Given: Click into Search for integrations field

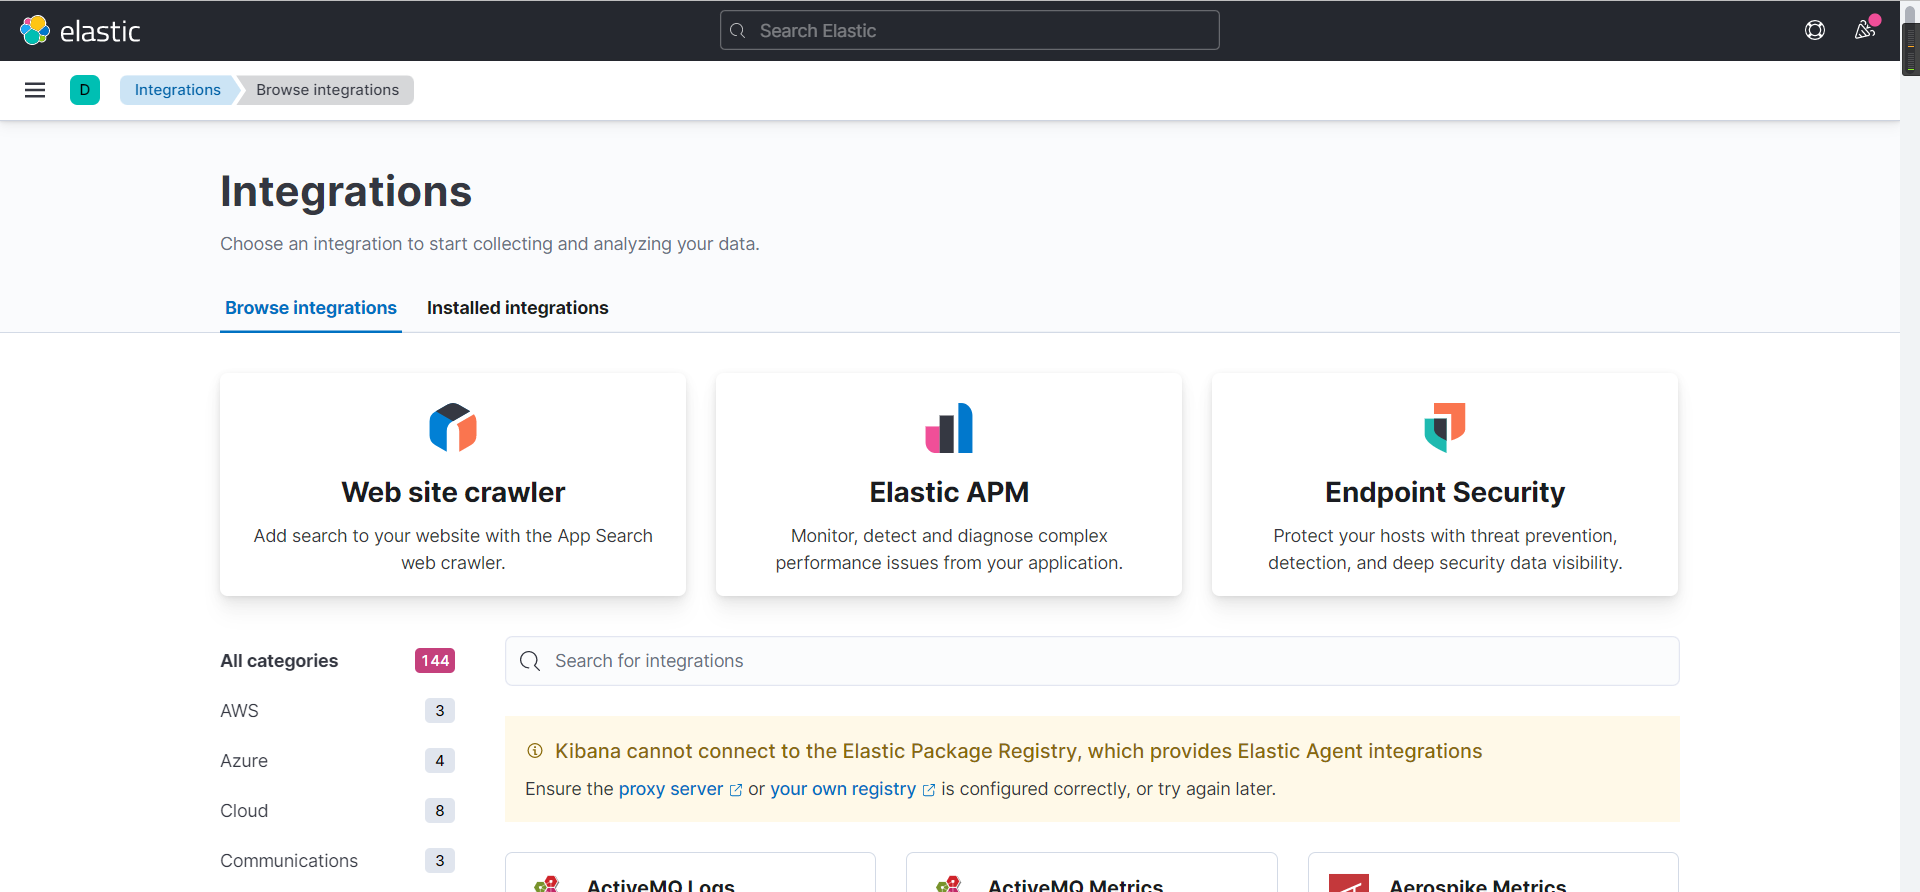Looking at the screenshot, I should tap(1092, 661).
